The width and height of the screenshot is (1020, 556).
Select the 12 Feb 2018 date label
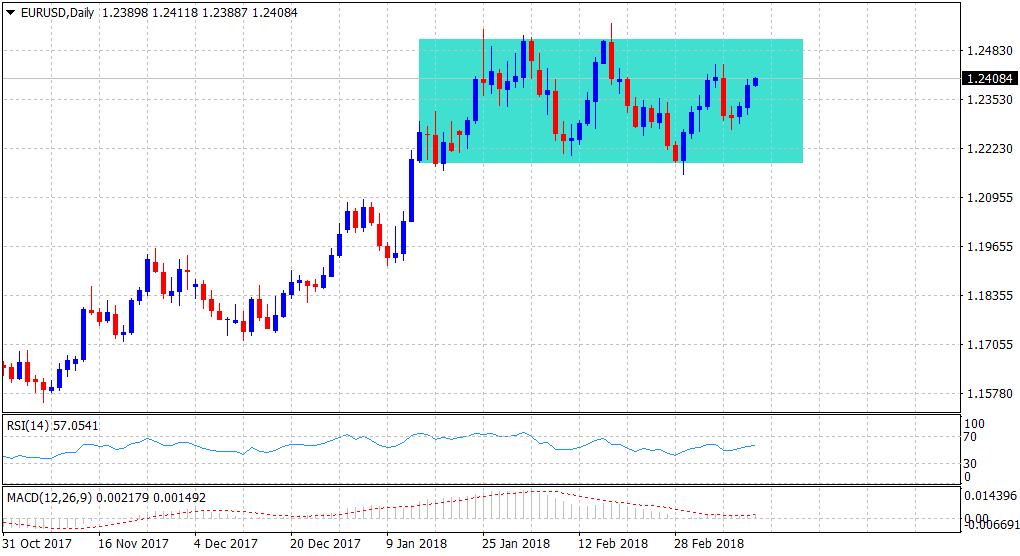click(x=613, y=543)
